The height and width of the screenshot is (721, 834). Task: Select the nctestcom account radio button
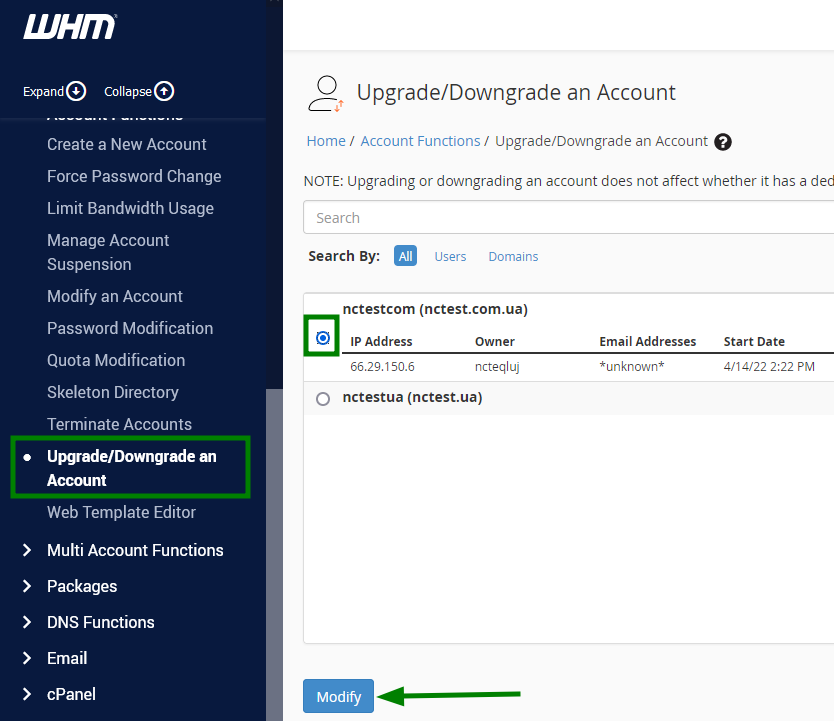pos(322,338)
